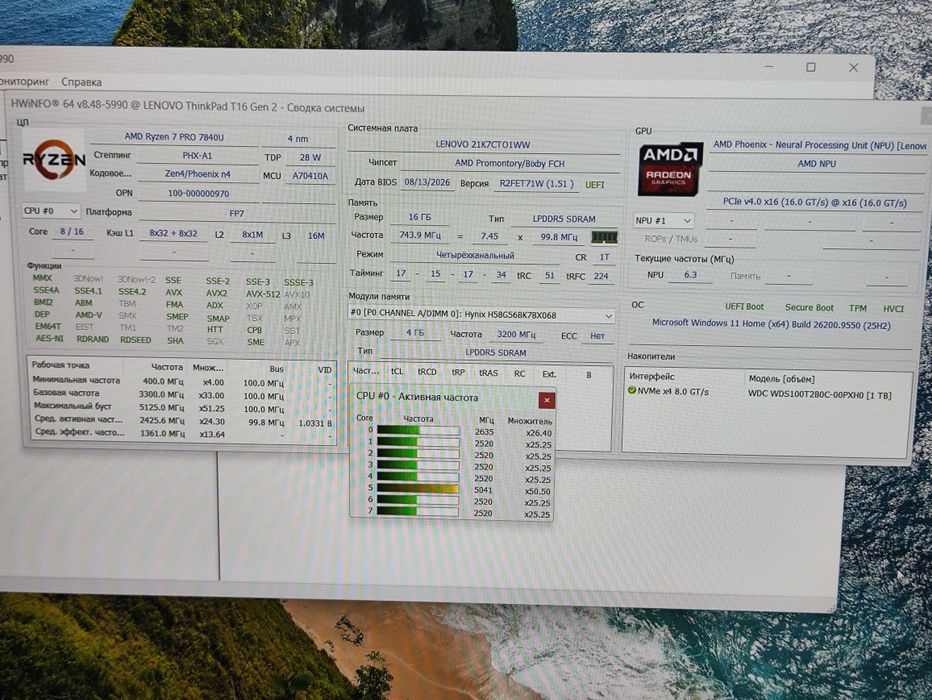Click the module frequency 3200 МГц value
The width and height of the screenshot is (932, 700).
pyautogui.click(x=516, y=335)
